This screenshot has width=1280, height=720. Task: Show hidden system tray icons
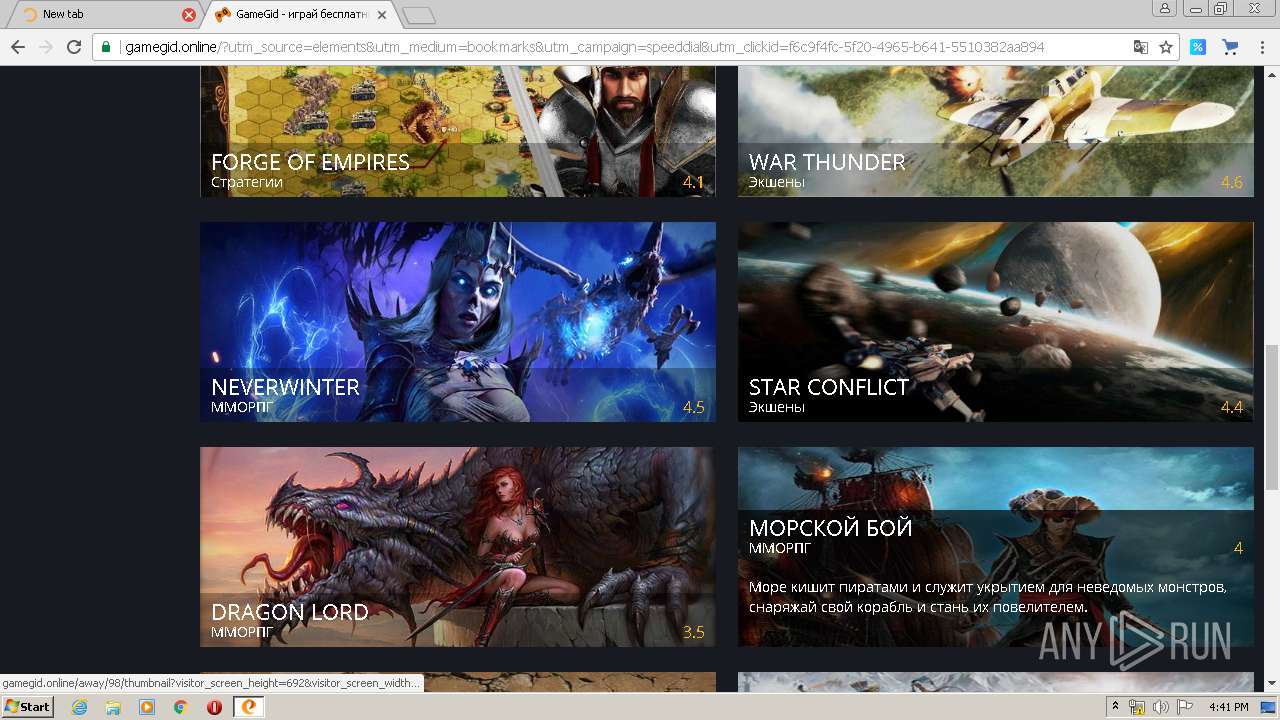coord(1116,706)
